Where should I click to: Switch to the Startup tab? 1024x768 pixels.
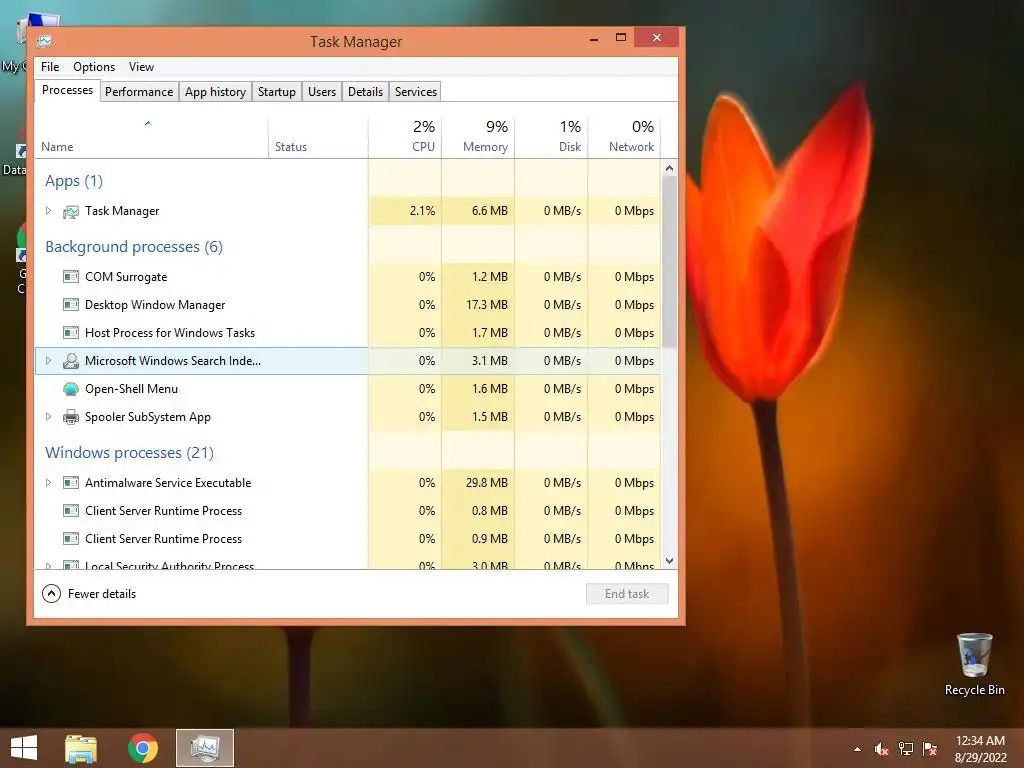(277, 92)
